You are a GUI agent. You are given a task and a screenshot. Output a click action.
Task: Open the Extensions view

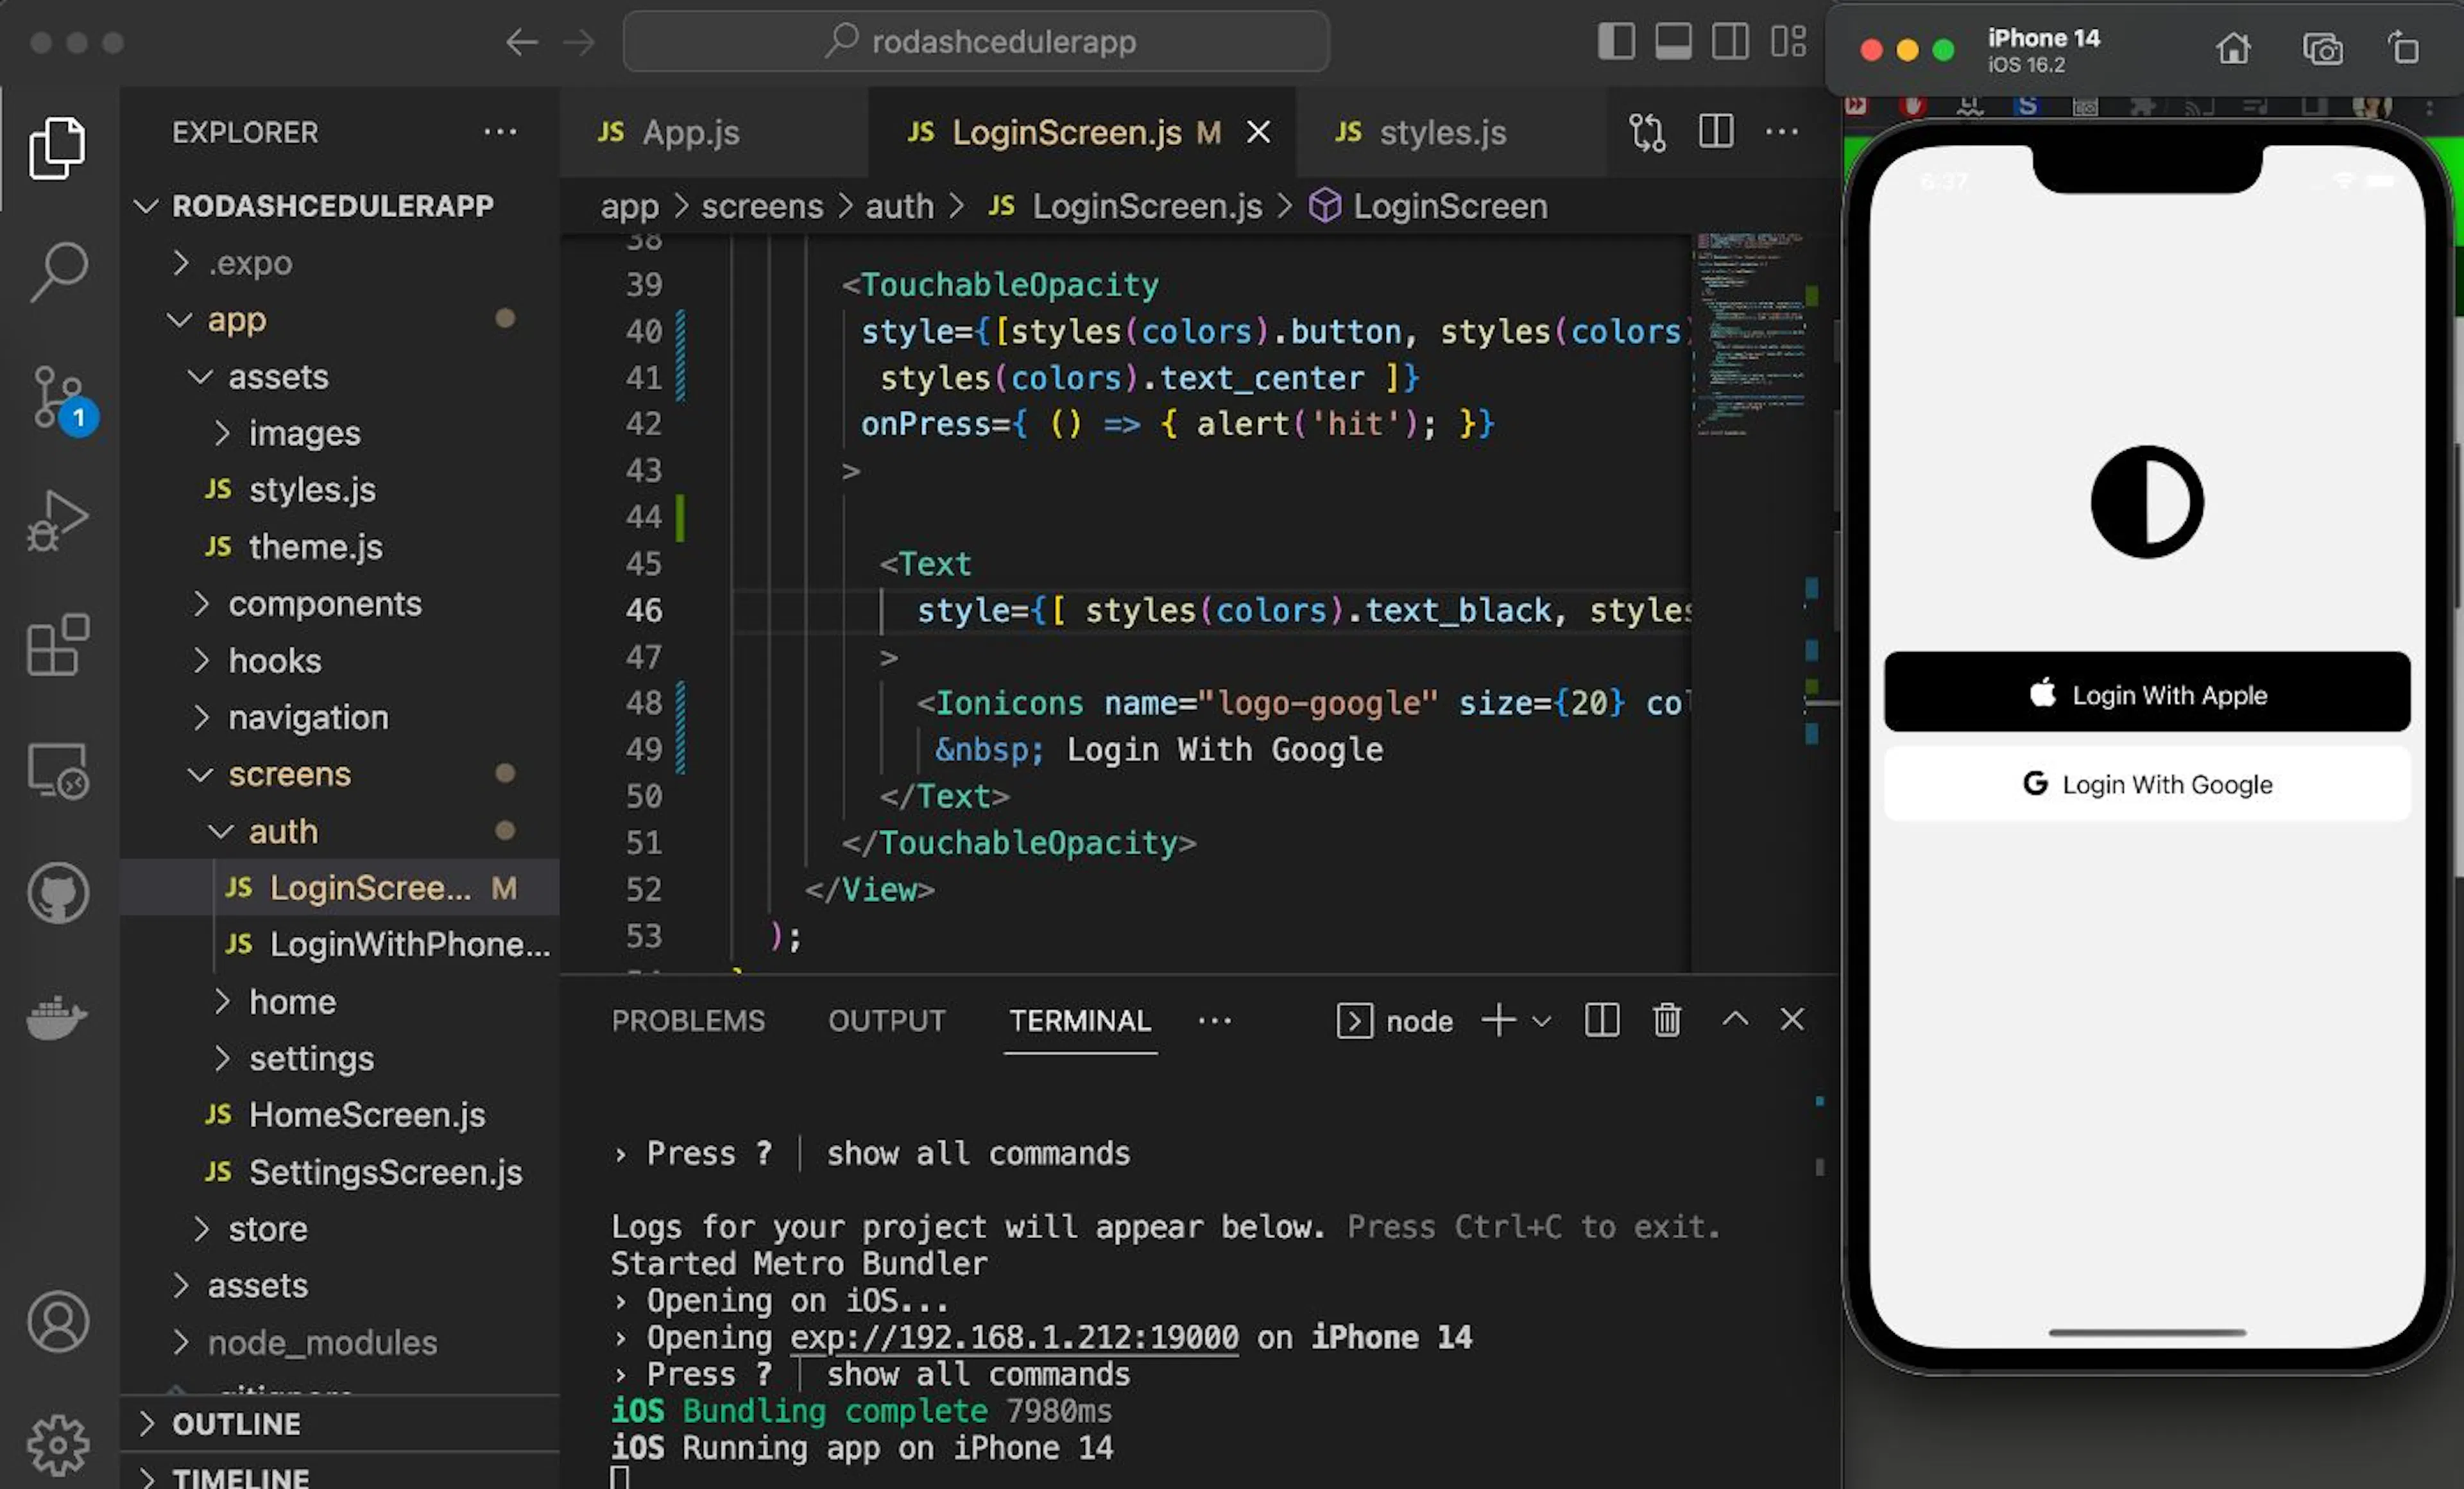(x=57, y=645)
